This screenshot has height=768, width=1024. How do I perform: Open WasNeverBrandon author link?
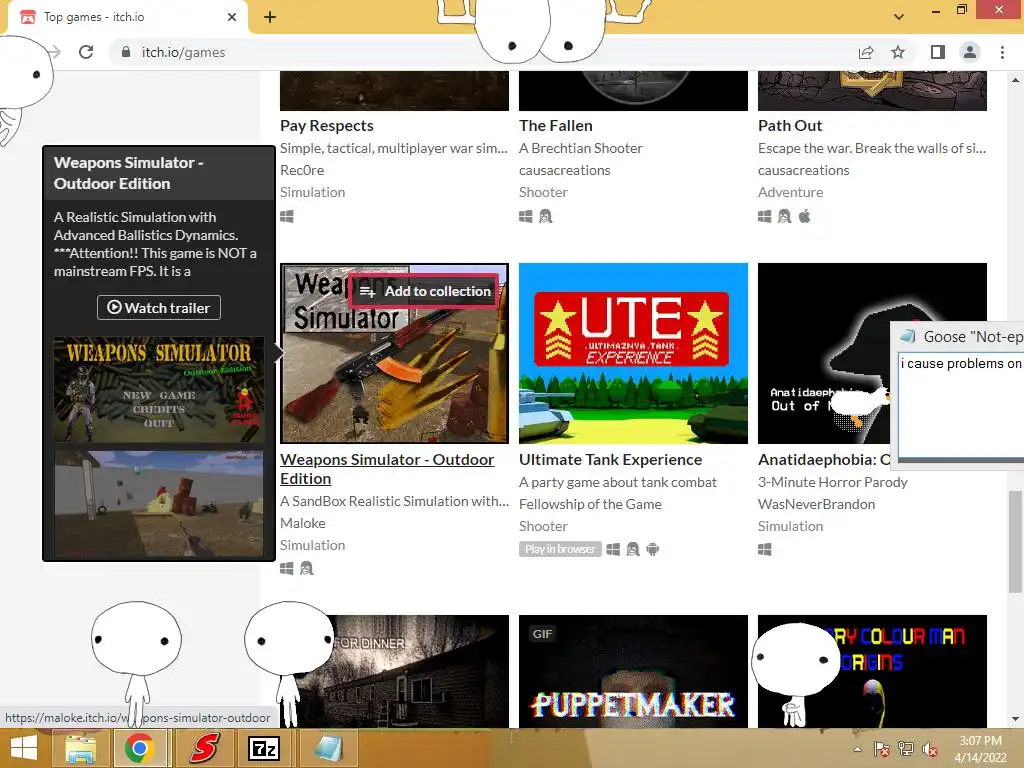coord(816,504)
